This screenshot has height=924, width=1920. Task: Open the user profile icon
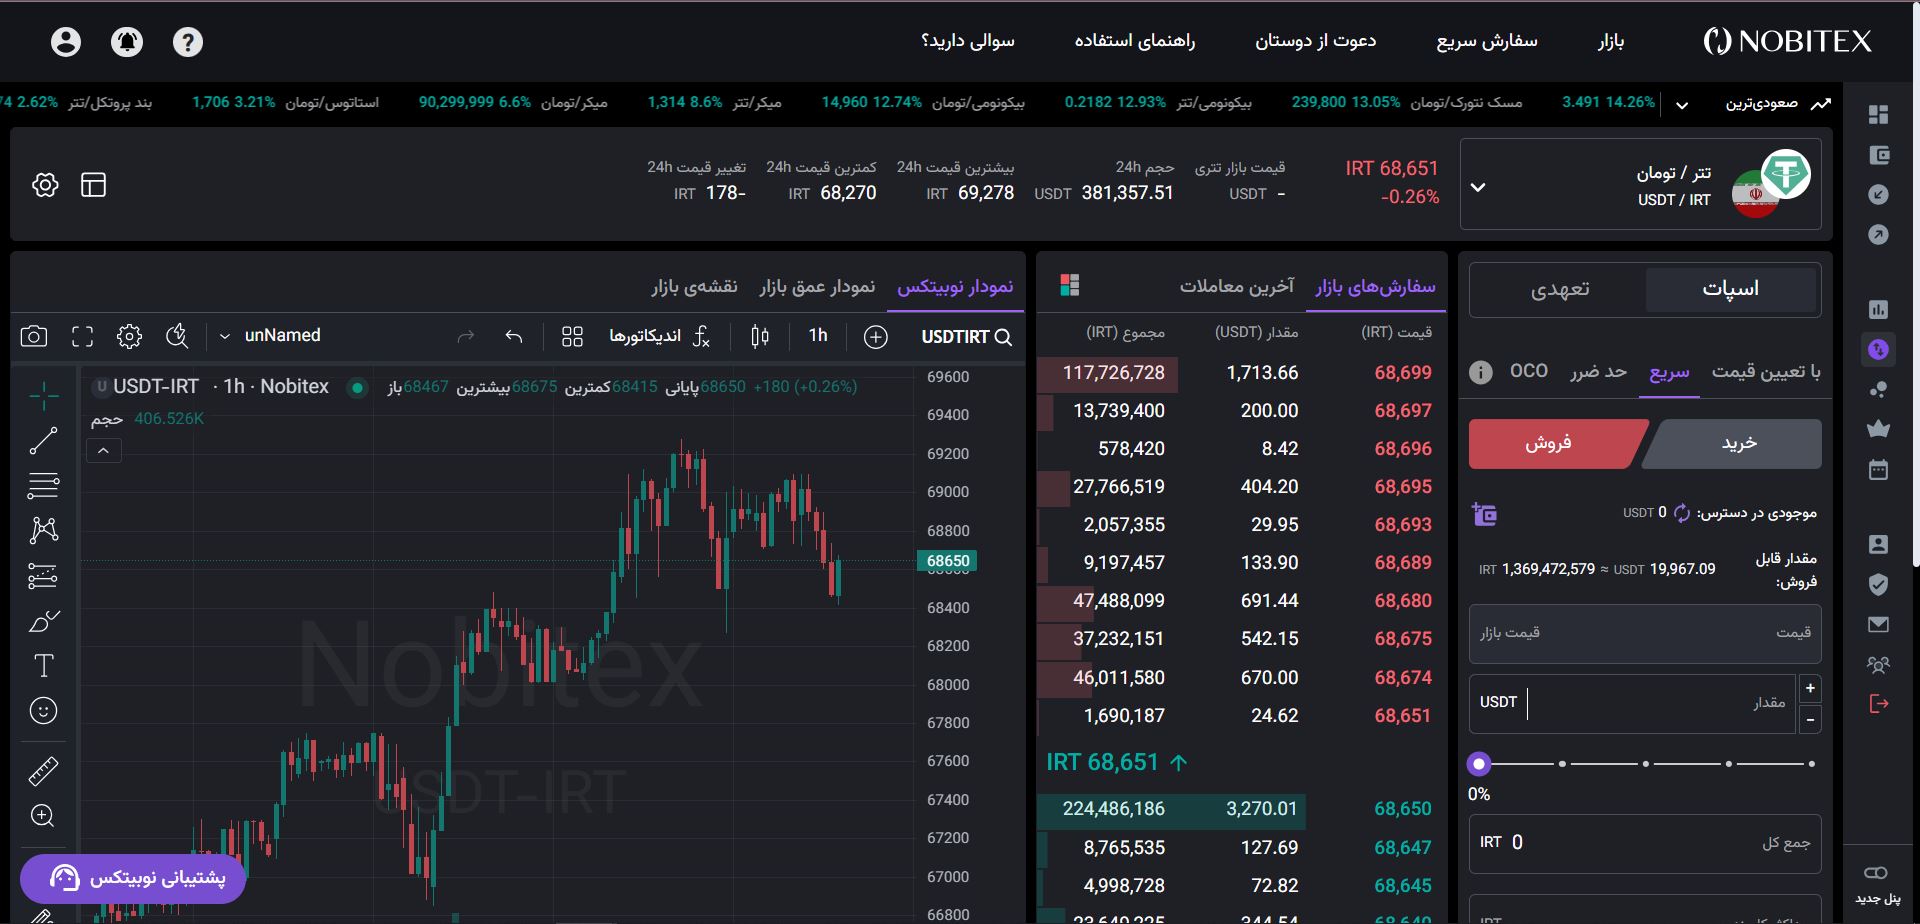tap(66, 41)
